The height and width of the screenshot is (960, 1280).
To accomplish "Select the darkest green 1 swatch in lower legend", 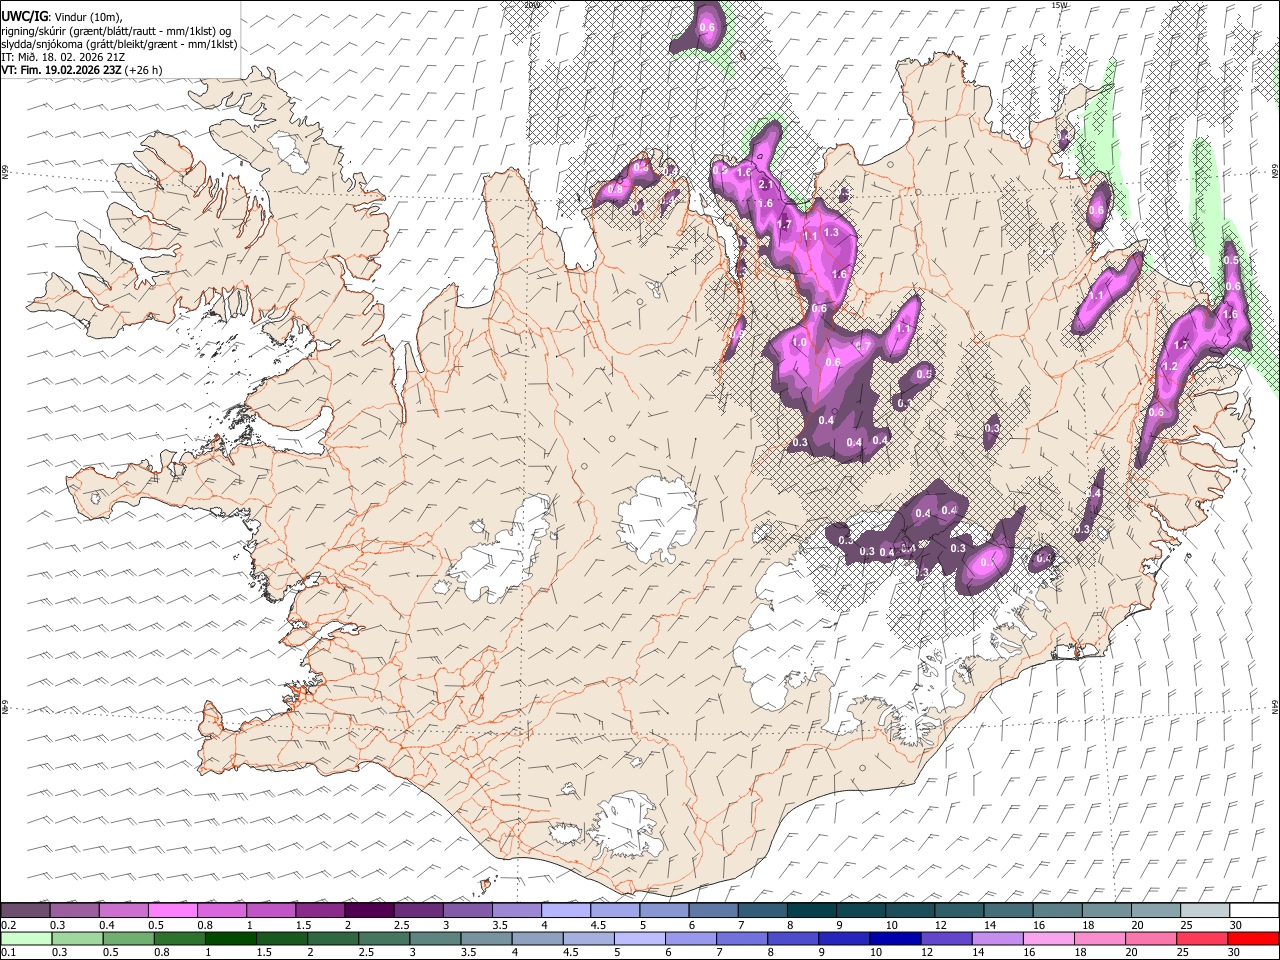I will point(230,938).
